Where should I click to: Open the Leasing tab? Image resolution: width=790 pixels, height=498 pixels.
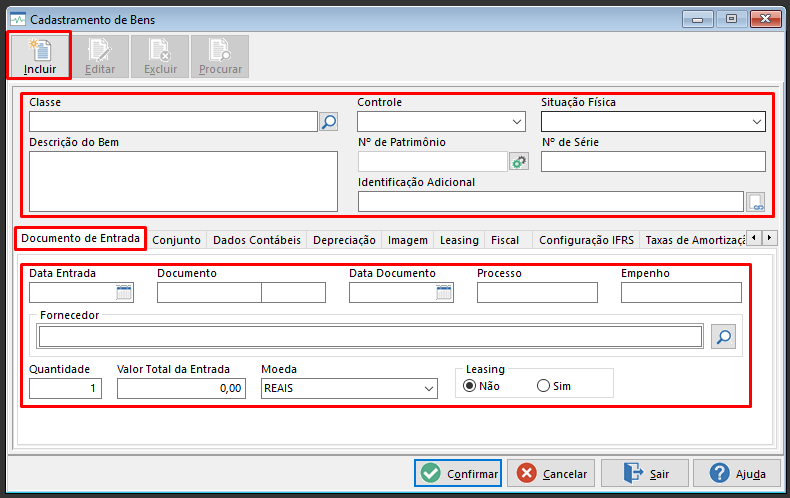click(459, 240)
